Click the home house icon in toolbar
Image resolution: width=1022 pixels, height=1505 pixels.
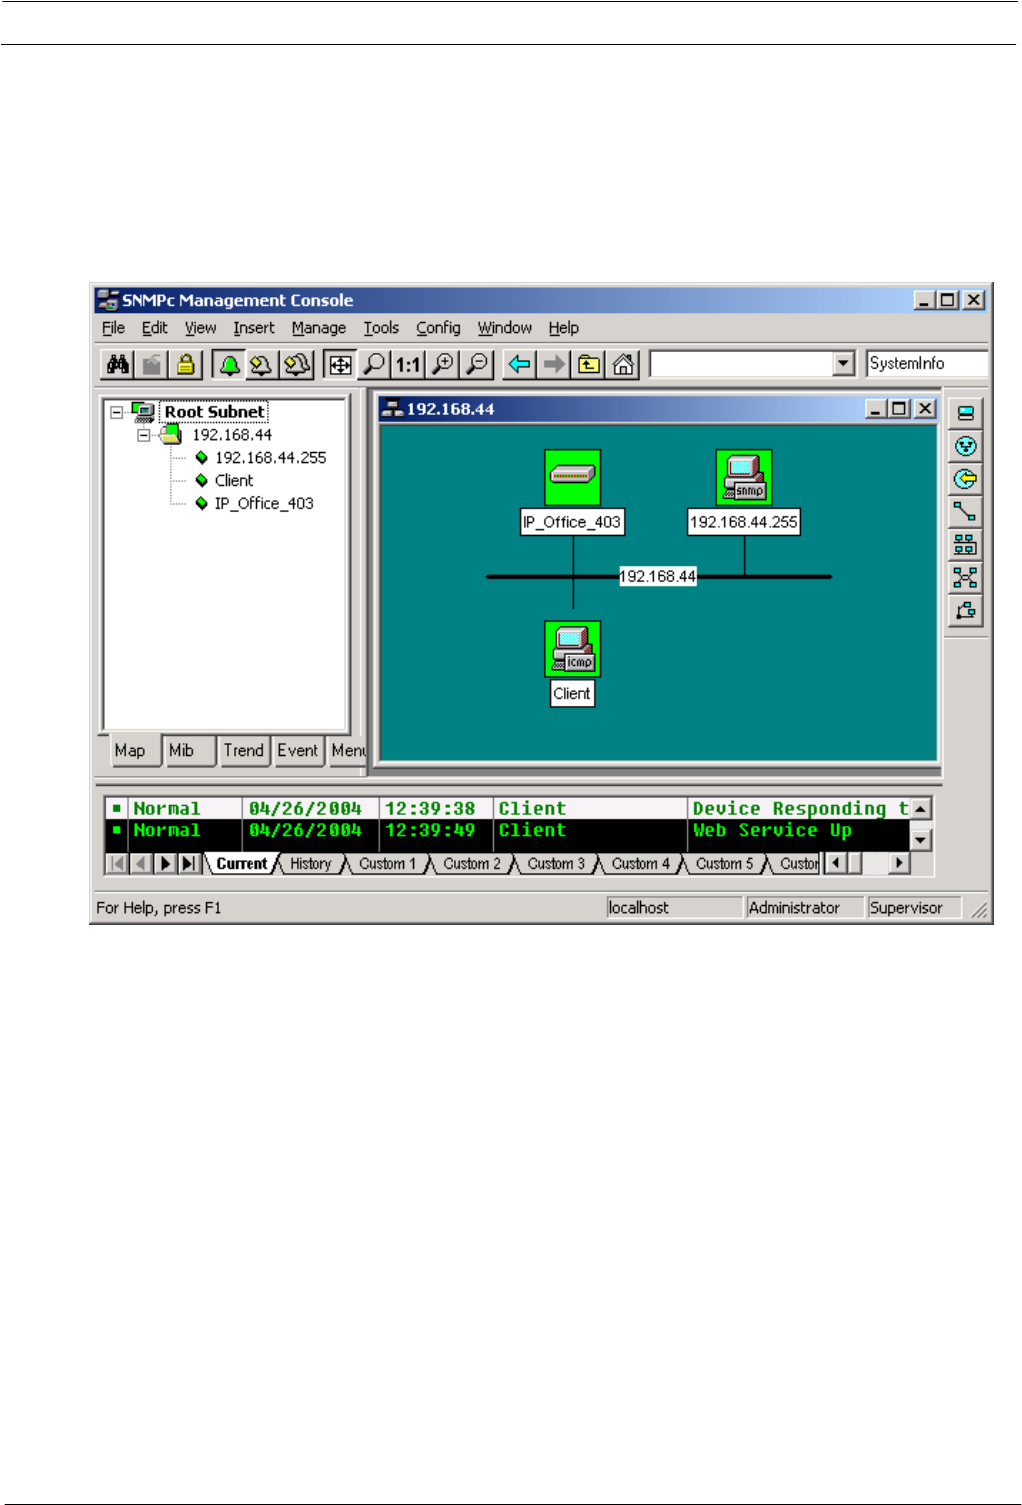tap(623, 365)
